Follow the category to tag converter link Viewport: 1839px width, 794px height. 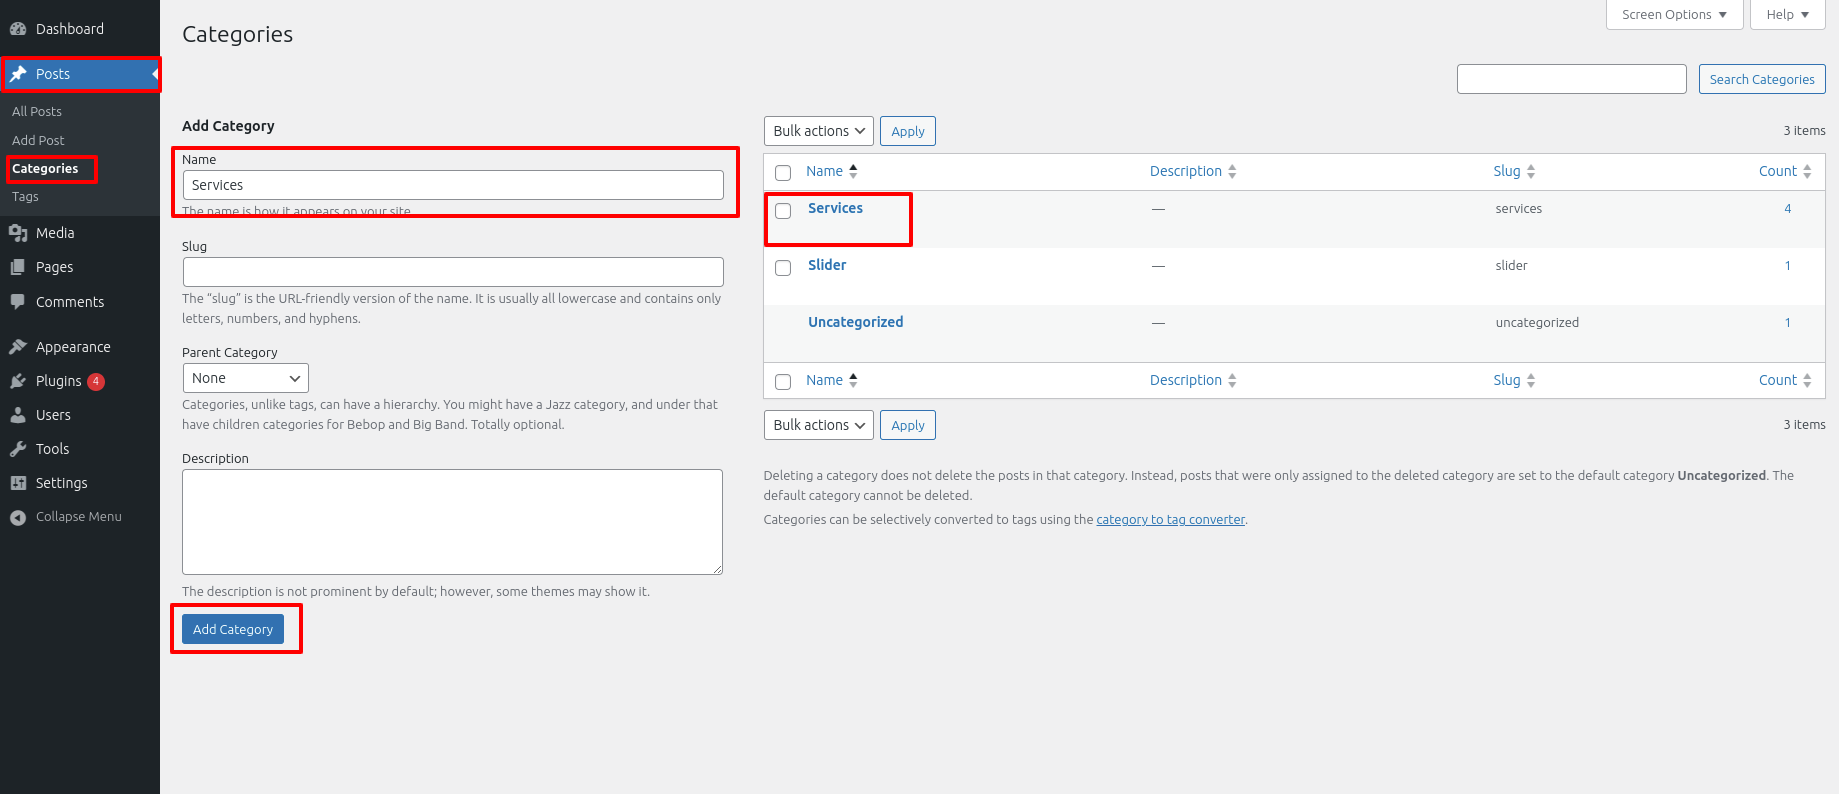tap(1170, 519)
